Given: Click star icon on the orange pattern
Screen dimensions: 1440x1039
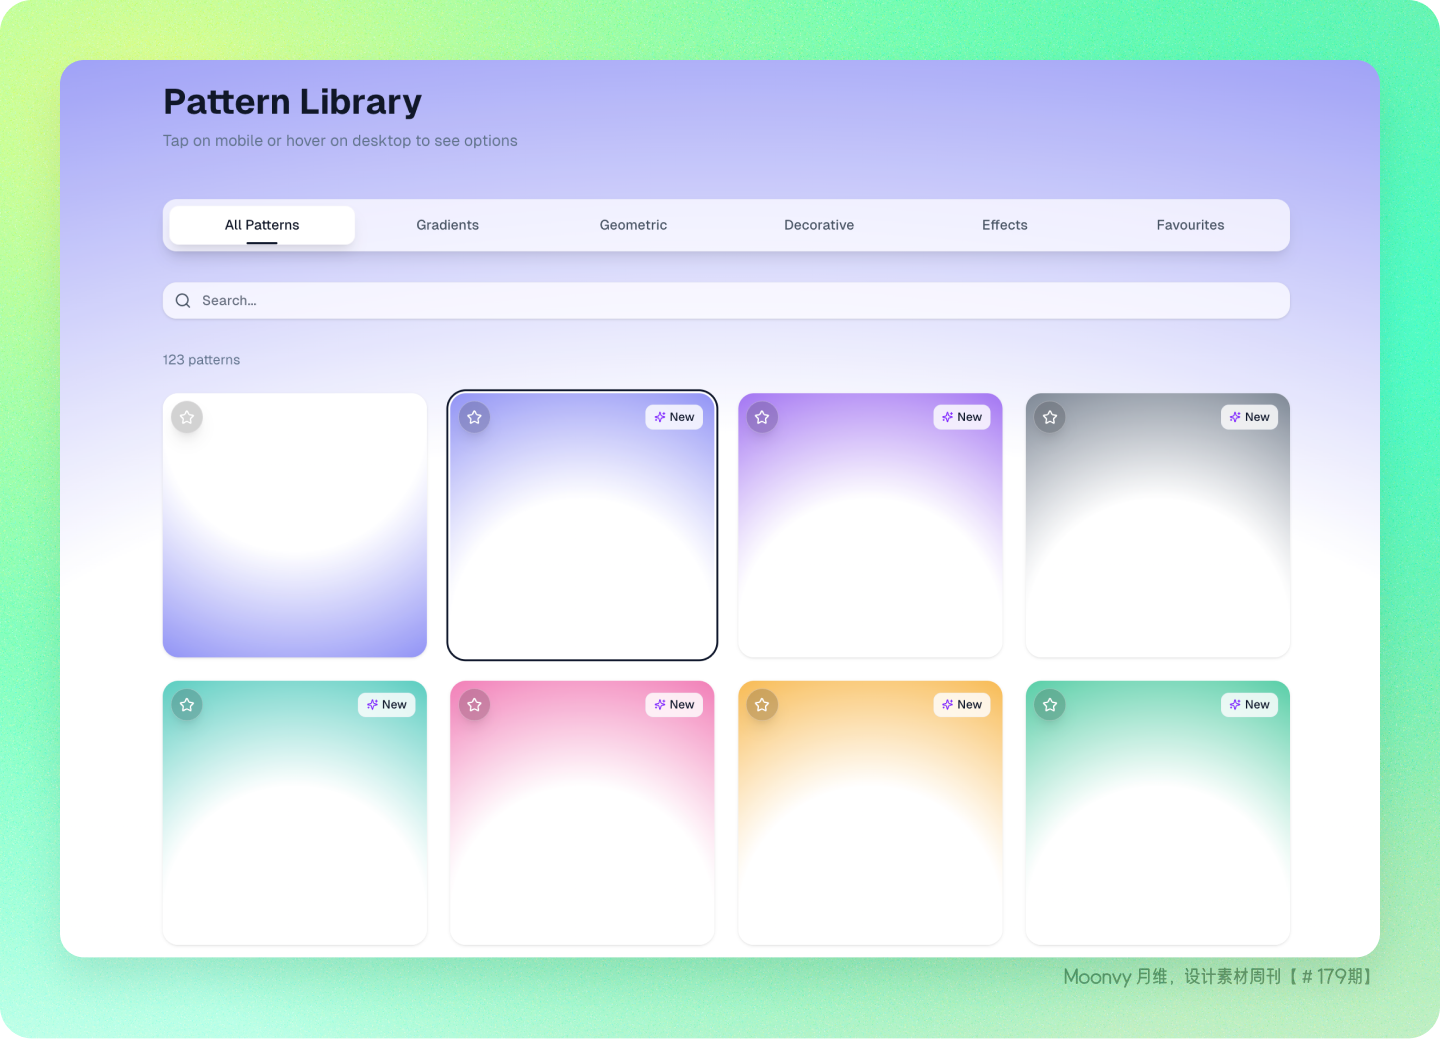Looking at the screenshot, I should 762,705.
